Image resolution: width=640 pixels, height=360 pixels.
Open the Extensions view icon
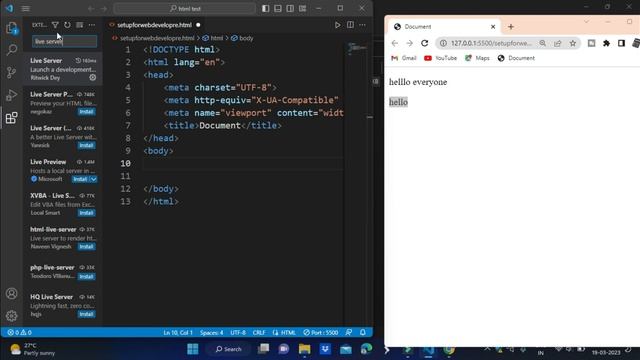click(x=11, y=118)
